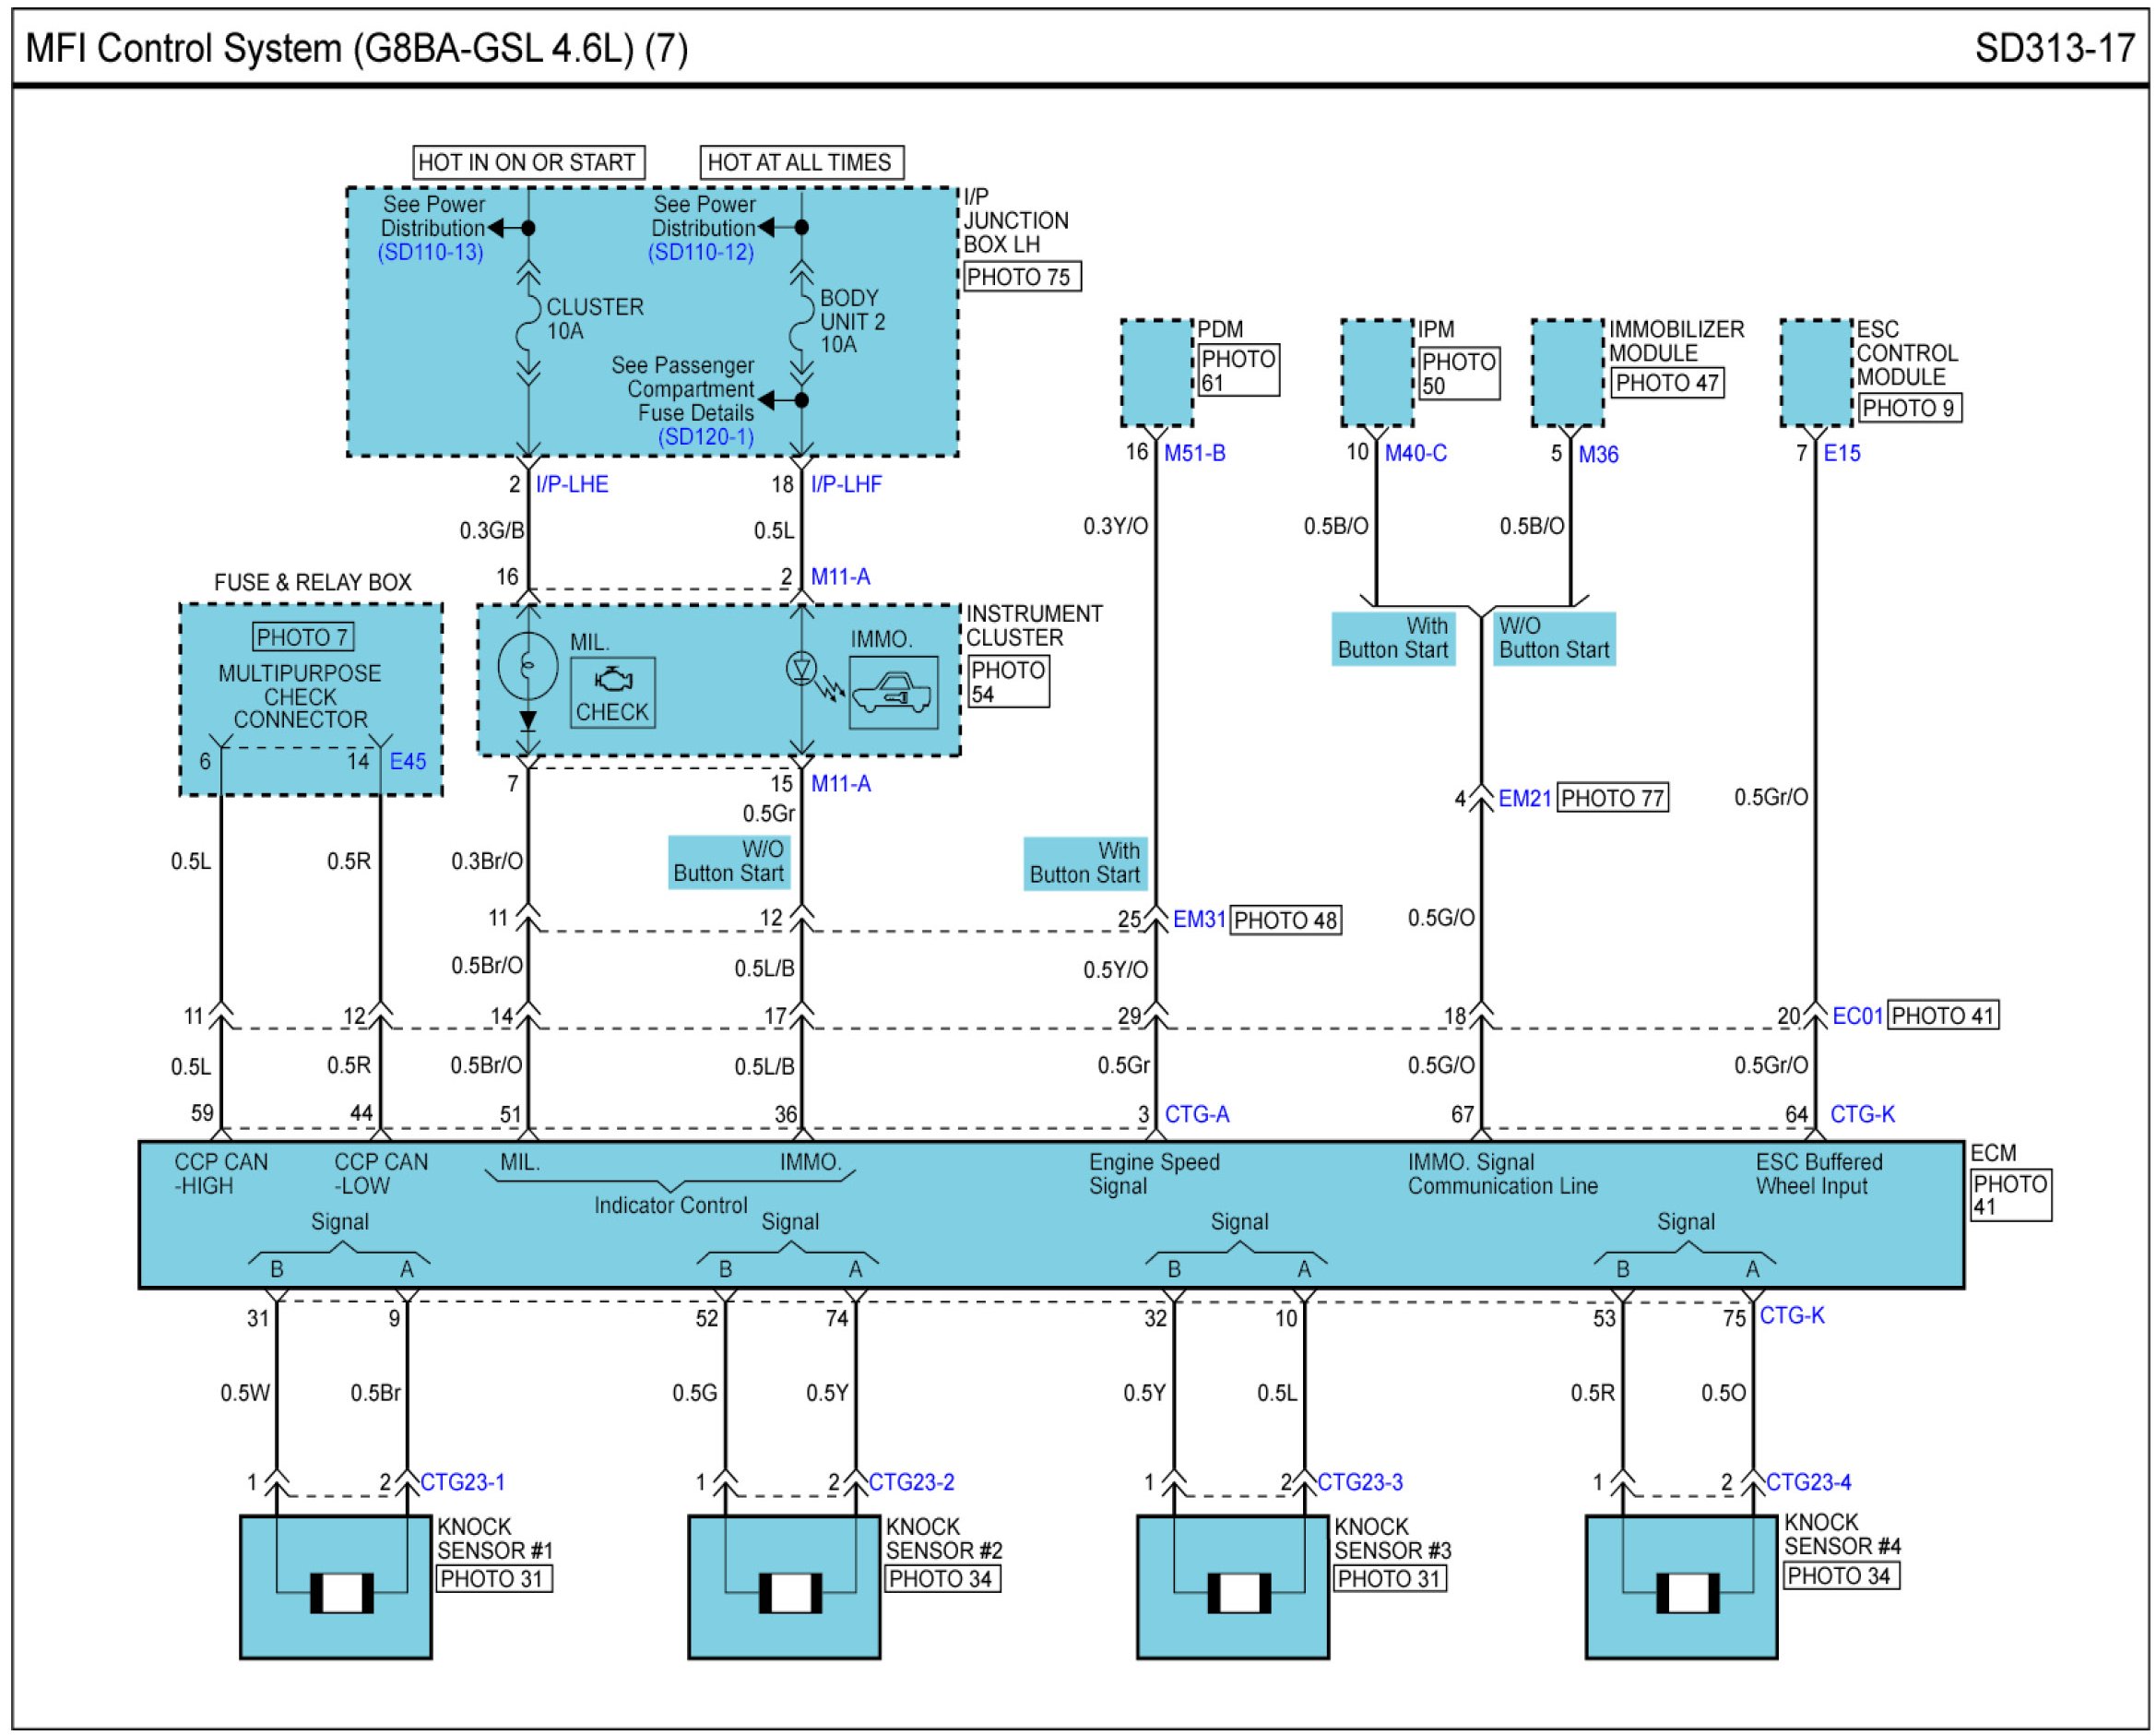
Task: Select the EC01 connector label
Action: coord(1857,1016)
